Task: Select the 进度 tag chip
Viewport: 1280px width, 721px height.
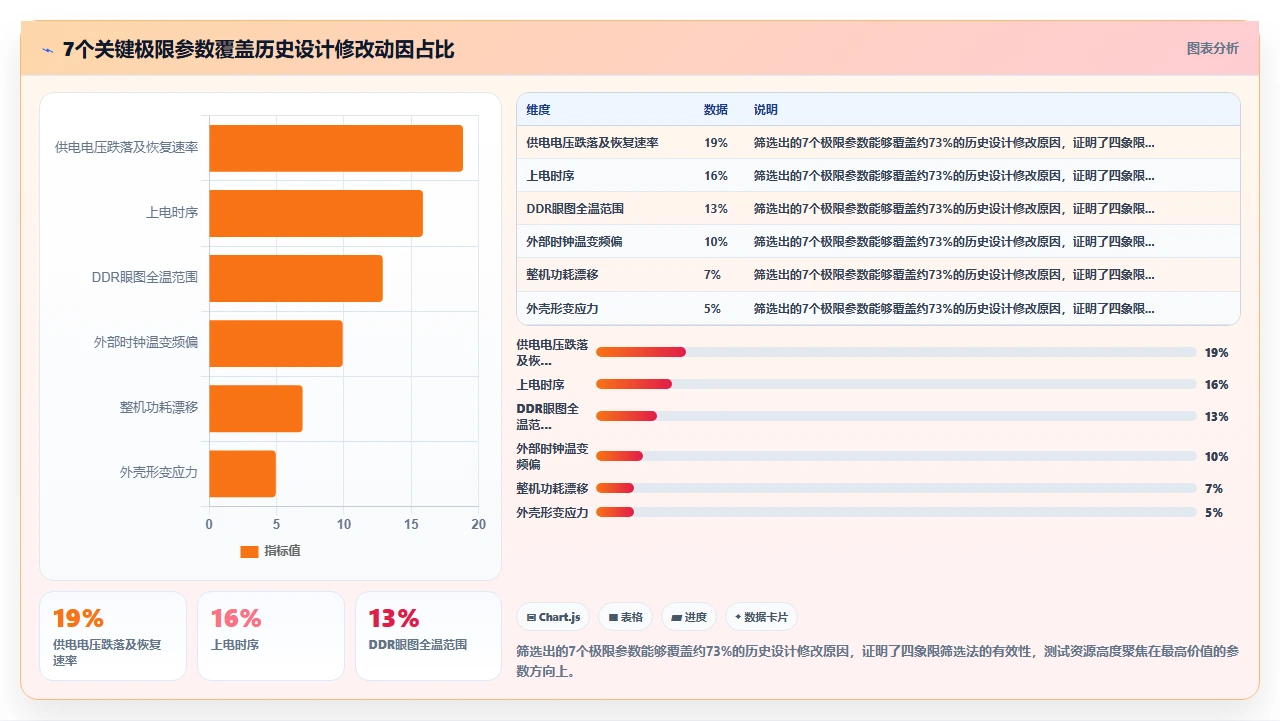Action: tap(690, 617)
